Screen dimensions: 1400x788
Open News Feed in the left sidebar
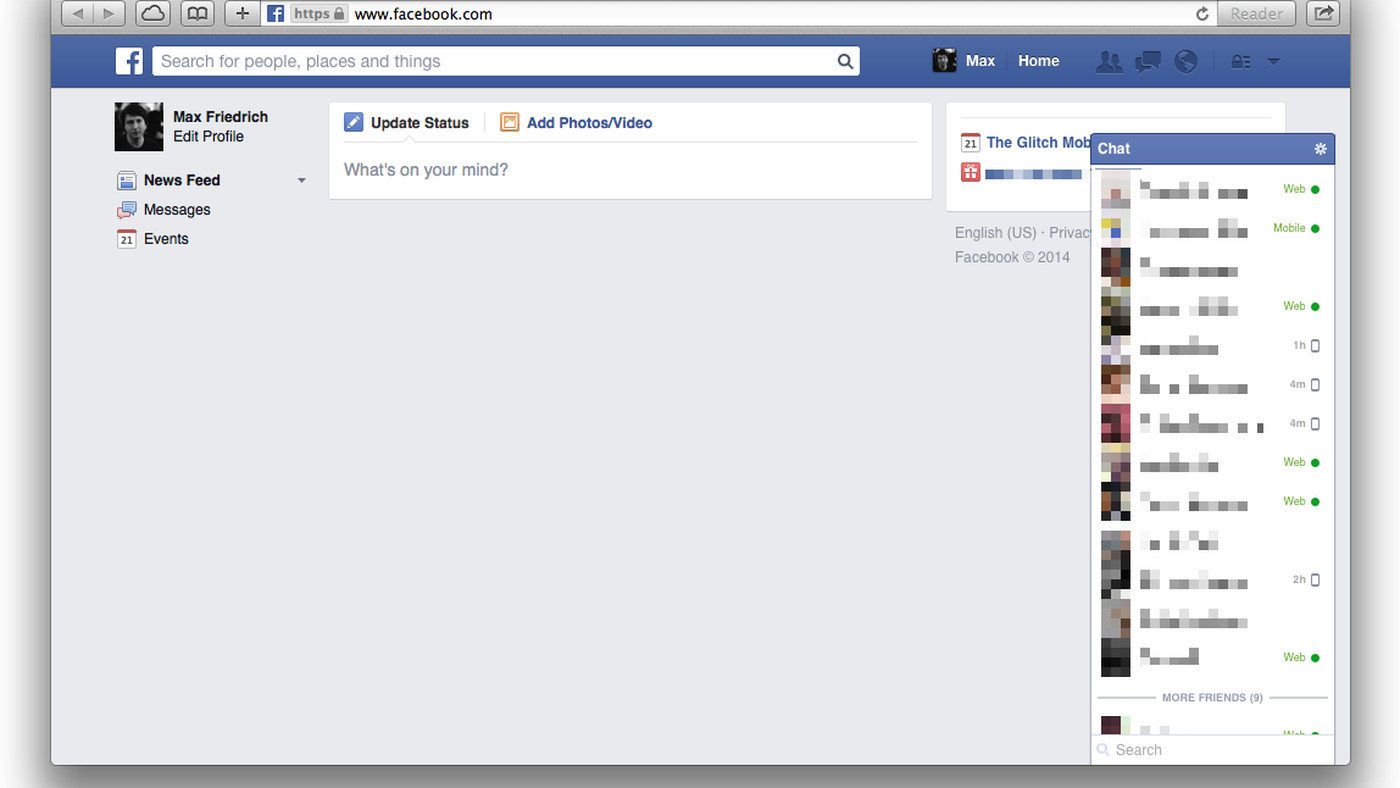pyautogui.click(x=182, y=181)
